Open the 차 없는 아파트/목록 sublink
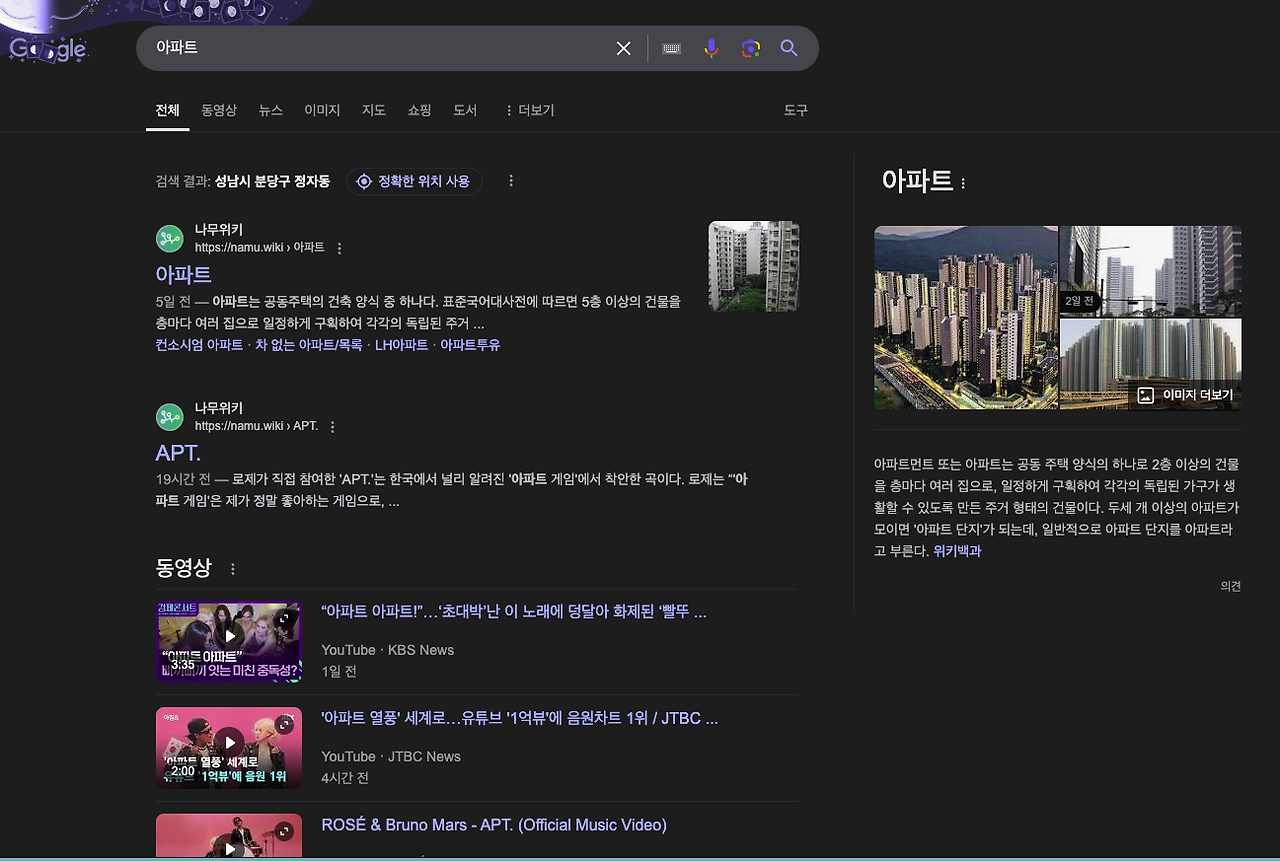1280x861 pixels. tap(309, 345)
